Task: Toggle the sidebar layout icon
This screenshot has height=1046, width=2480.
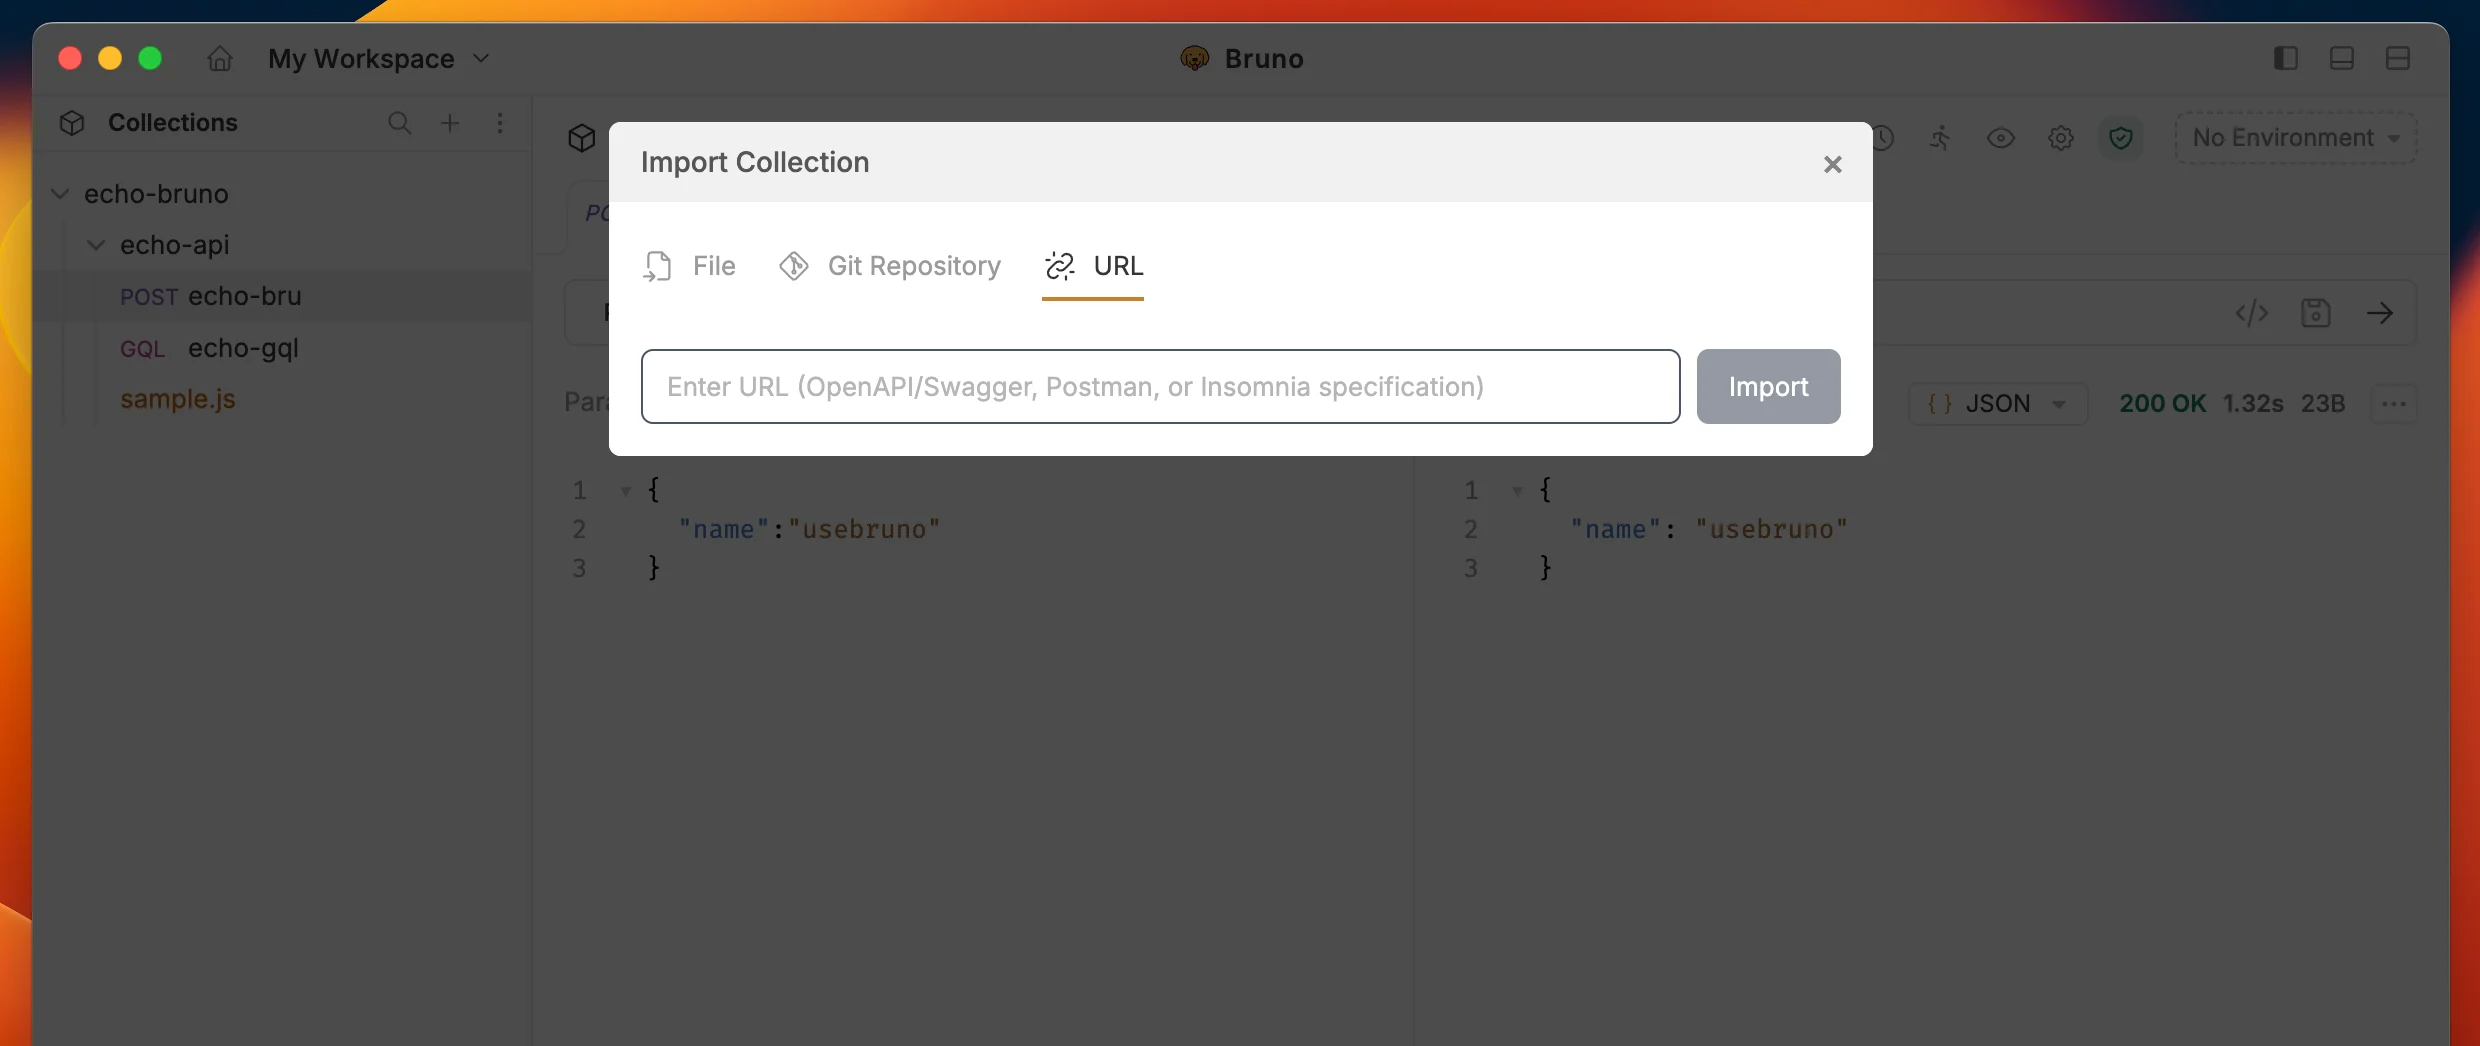Action: click(x=2285, y=58)
